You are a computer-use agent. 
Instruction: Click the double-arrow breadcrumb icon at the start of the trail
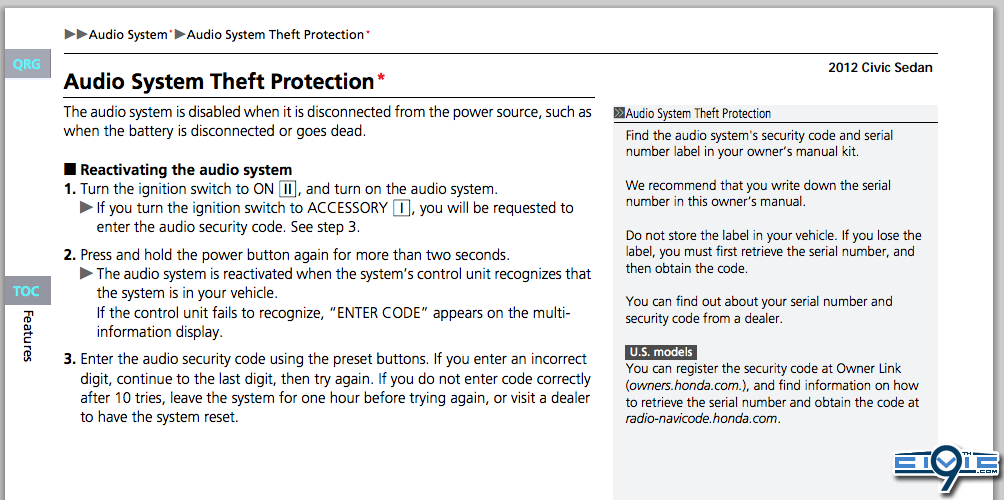pos(76,35)
